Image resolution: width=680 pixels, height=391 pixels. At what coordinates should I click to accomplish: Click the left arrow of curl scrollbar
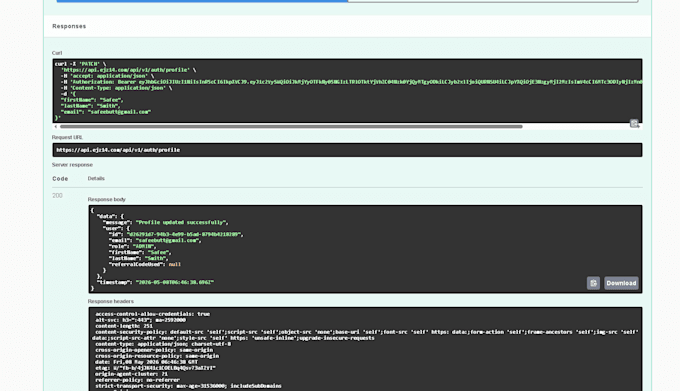click(56, 127)
